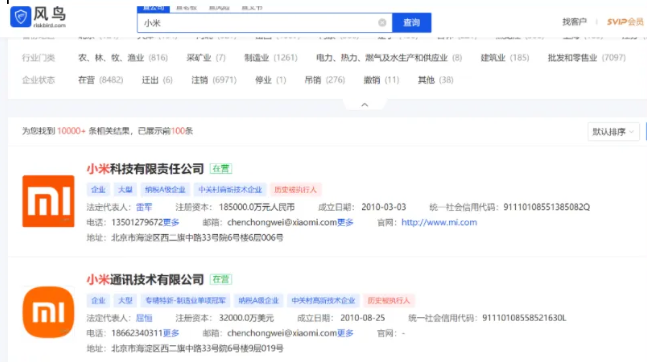Filter company status 停业 (1)

pos(271,80)
